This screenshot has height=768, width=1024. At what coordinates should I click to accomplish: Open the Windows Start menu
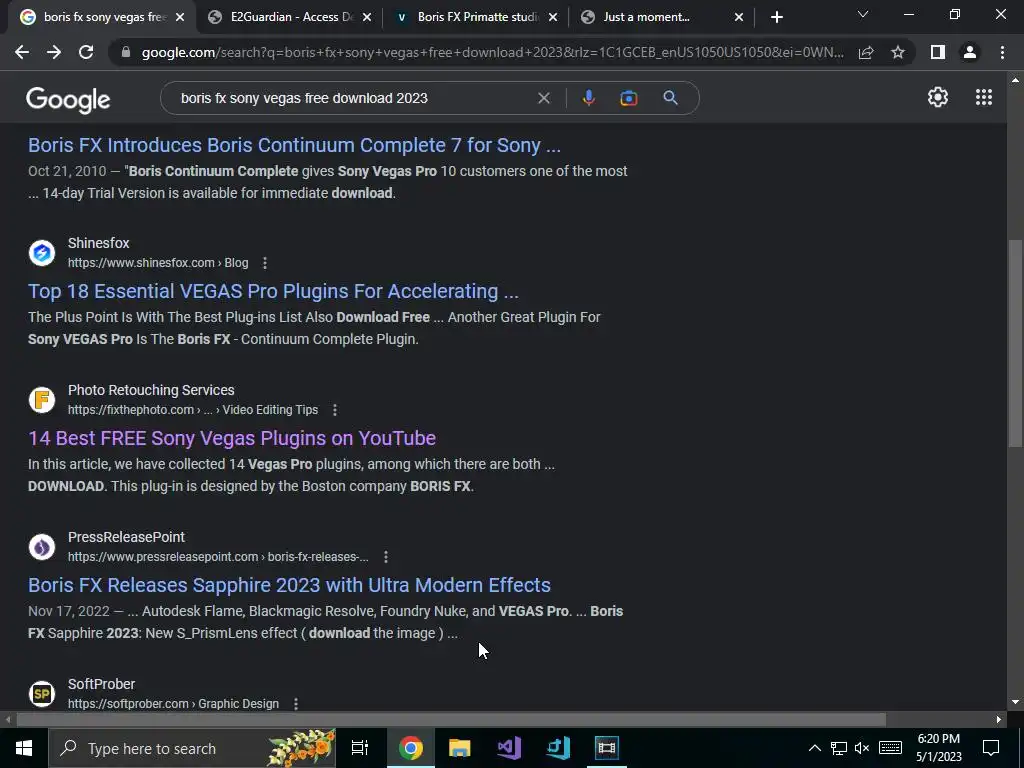[x=24, y=748]
